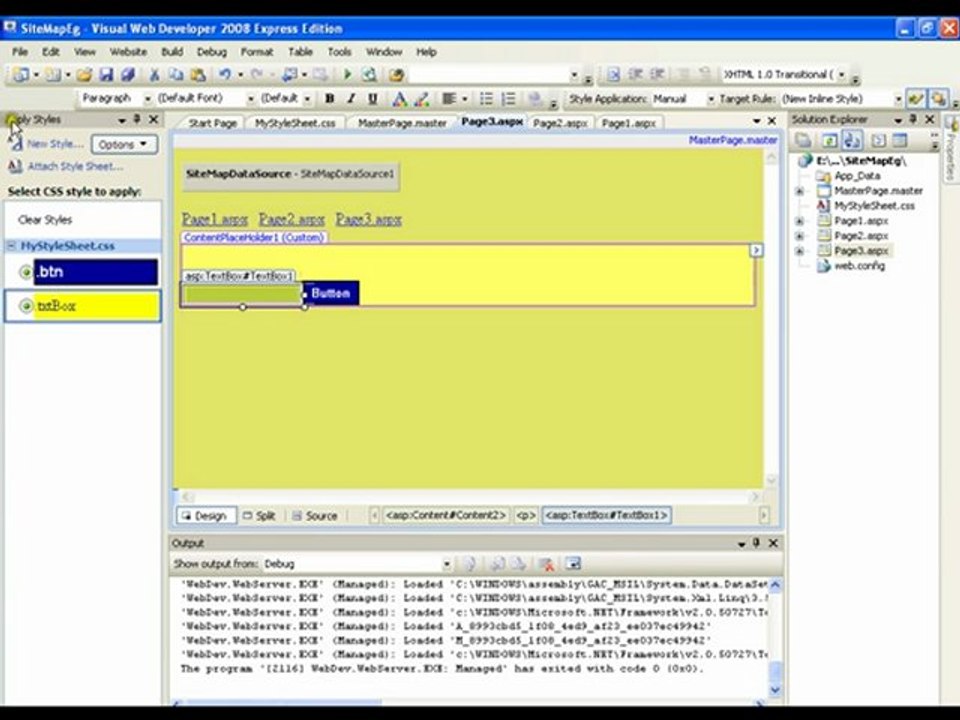Click the Save All toolbar icon

(127, 75)
